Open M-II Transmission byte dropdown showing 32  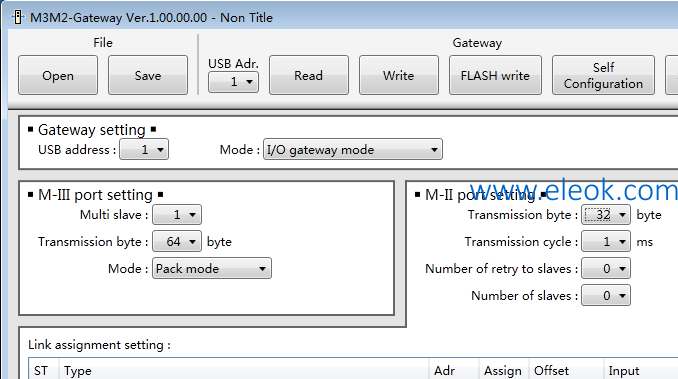pos(606,215)
